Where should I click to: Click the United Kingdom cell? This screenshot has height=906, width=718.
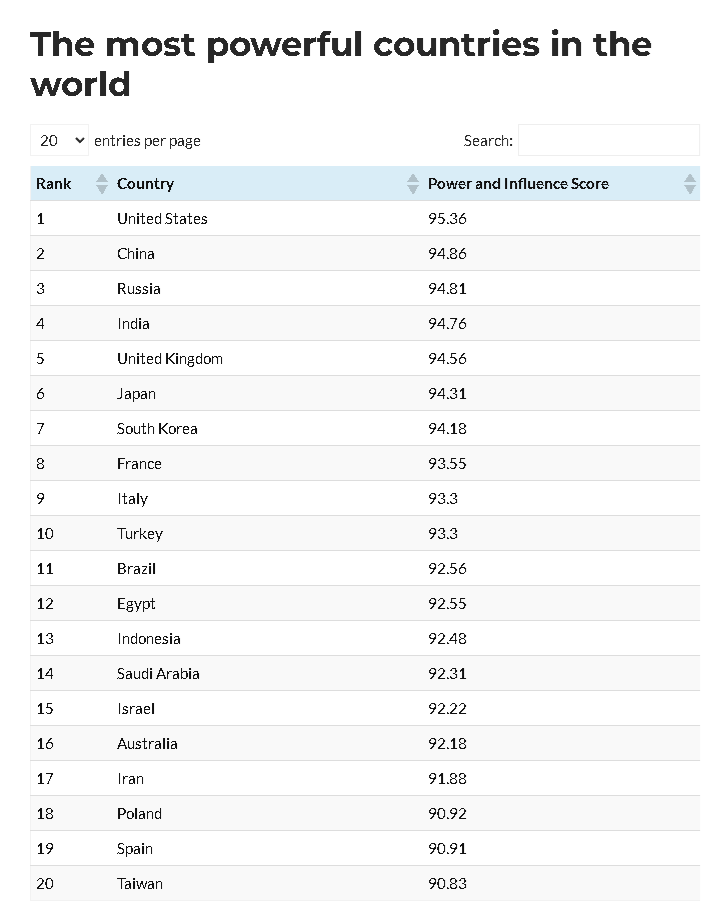(170, 359)
